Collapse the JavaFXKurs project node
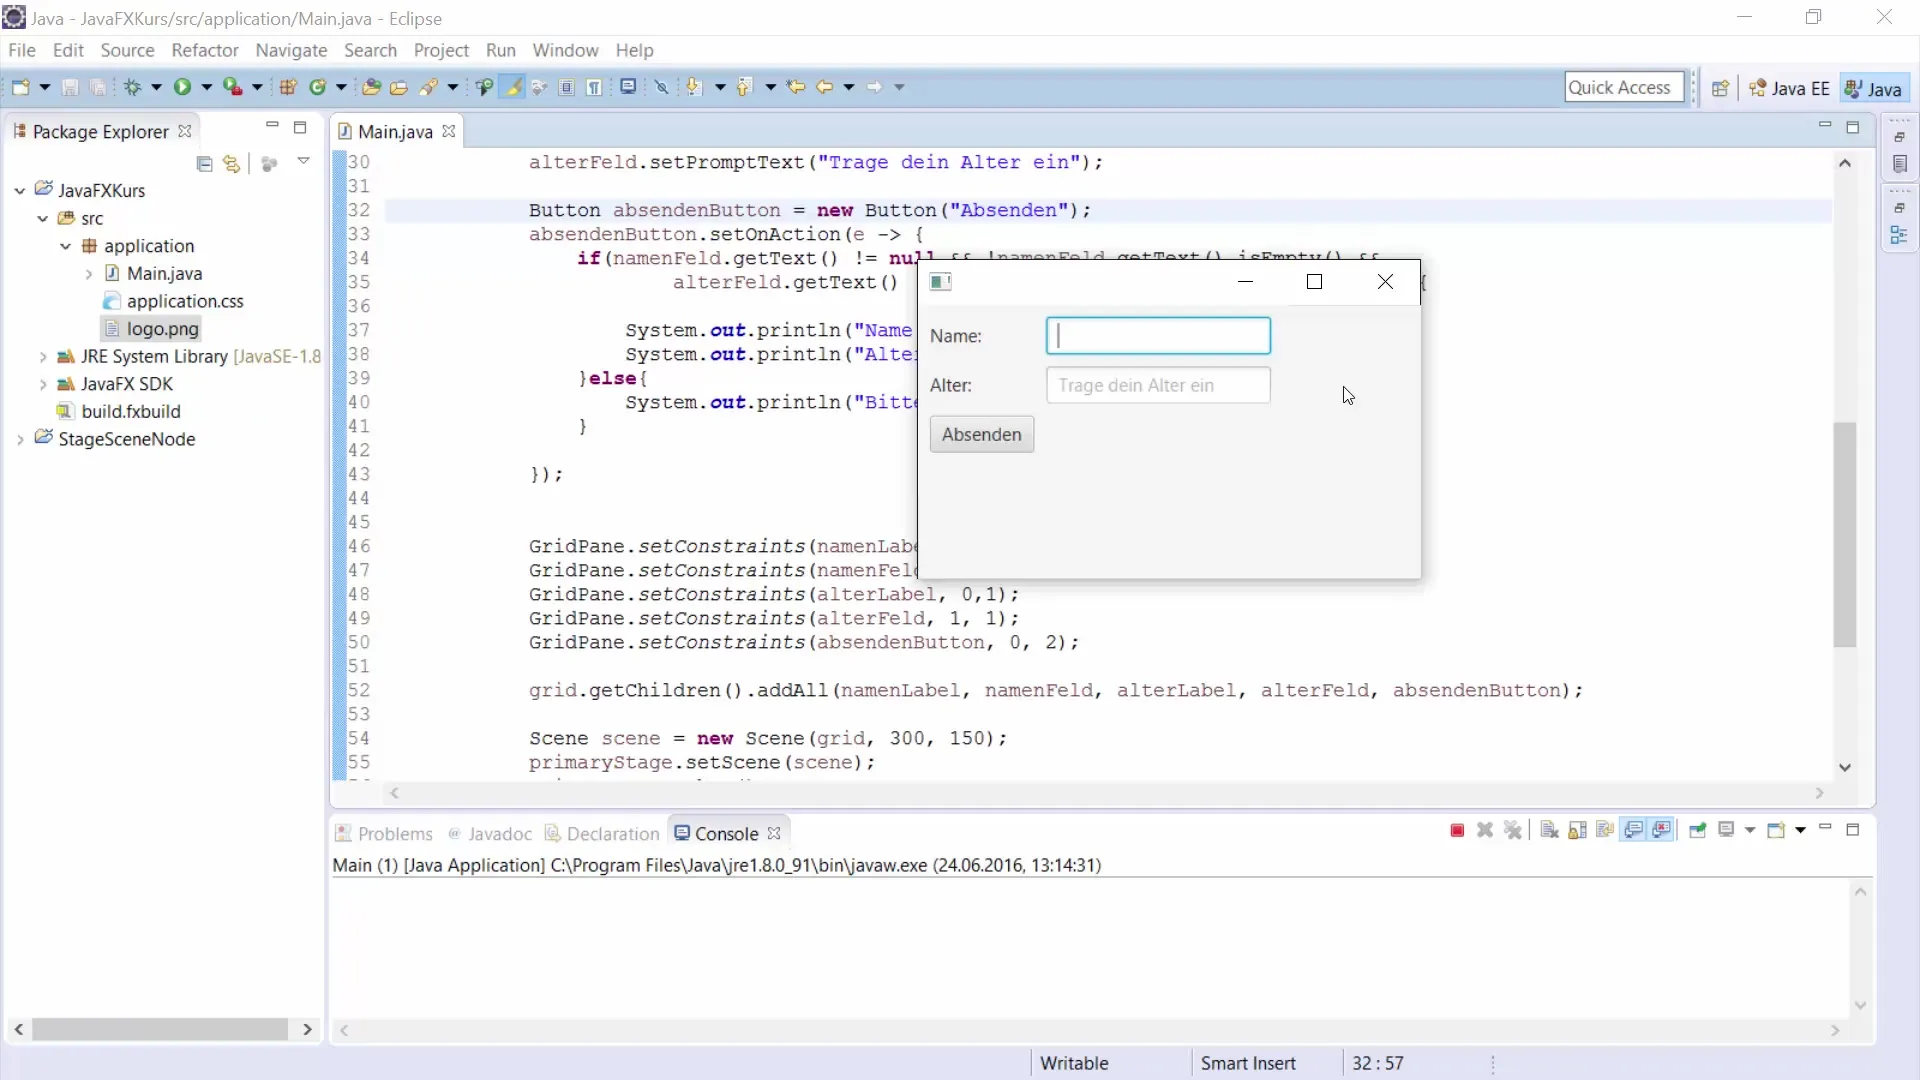This screenshot has height=1080, width=1920. coord(20,190)
